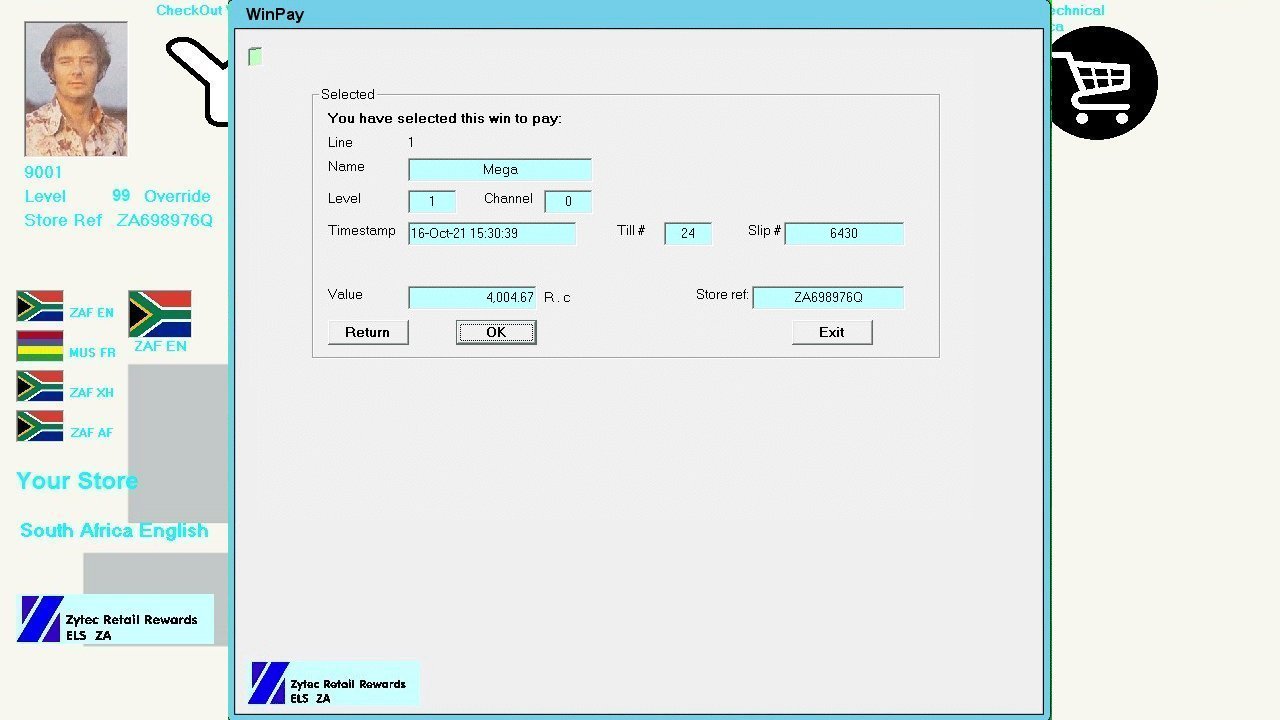1280x720 pixels.
Task: Choose the ZAF XH flag
Action: (40, 386)
